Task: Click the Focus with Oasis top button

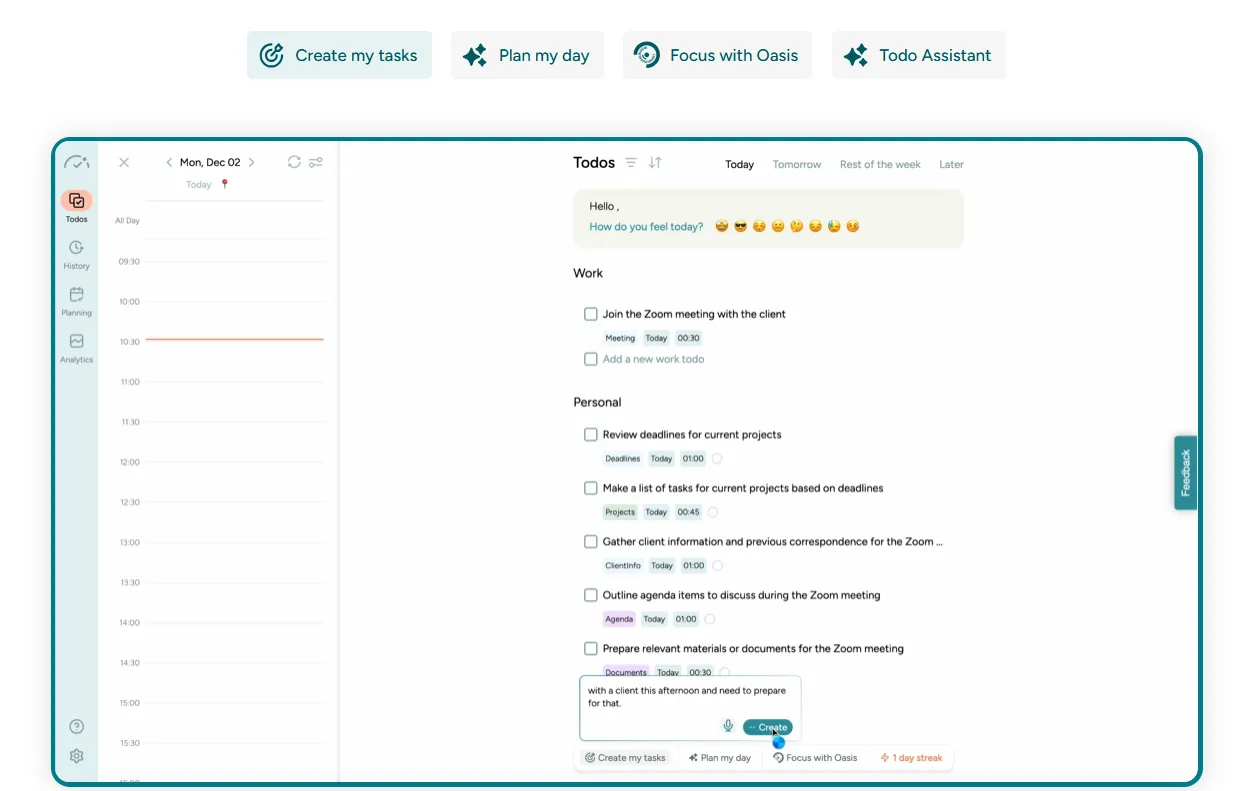Action: tap(717, 55)
